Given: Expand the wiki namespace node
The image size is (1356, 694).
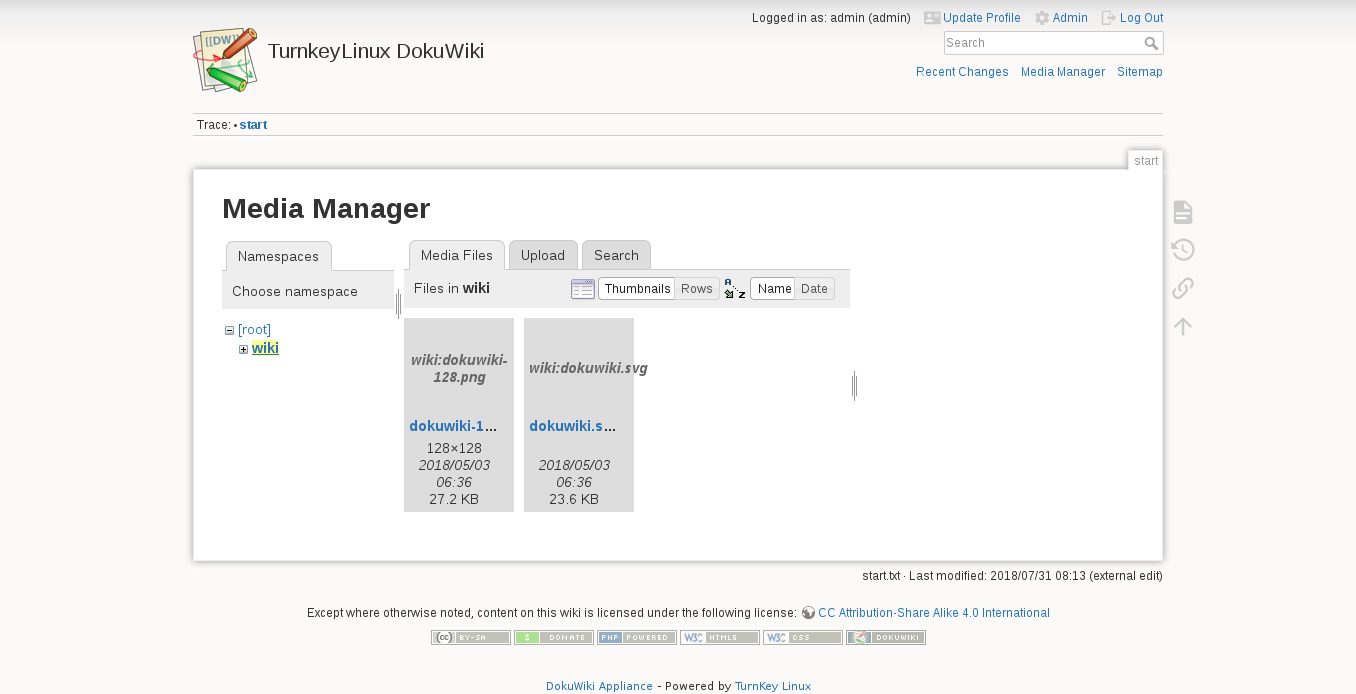Looking at the screenshot, I should (243, 349).
